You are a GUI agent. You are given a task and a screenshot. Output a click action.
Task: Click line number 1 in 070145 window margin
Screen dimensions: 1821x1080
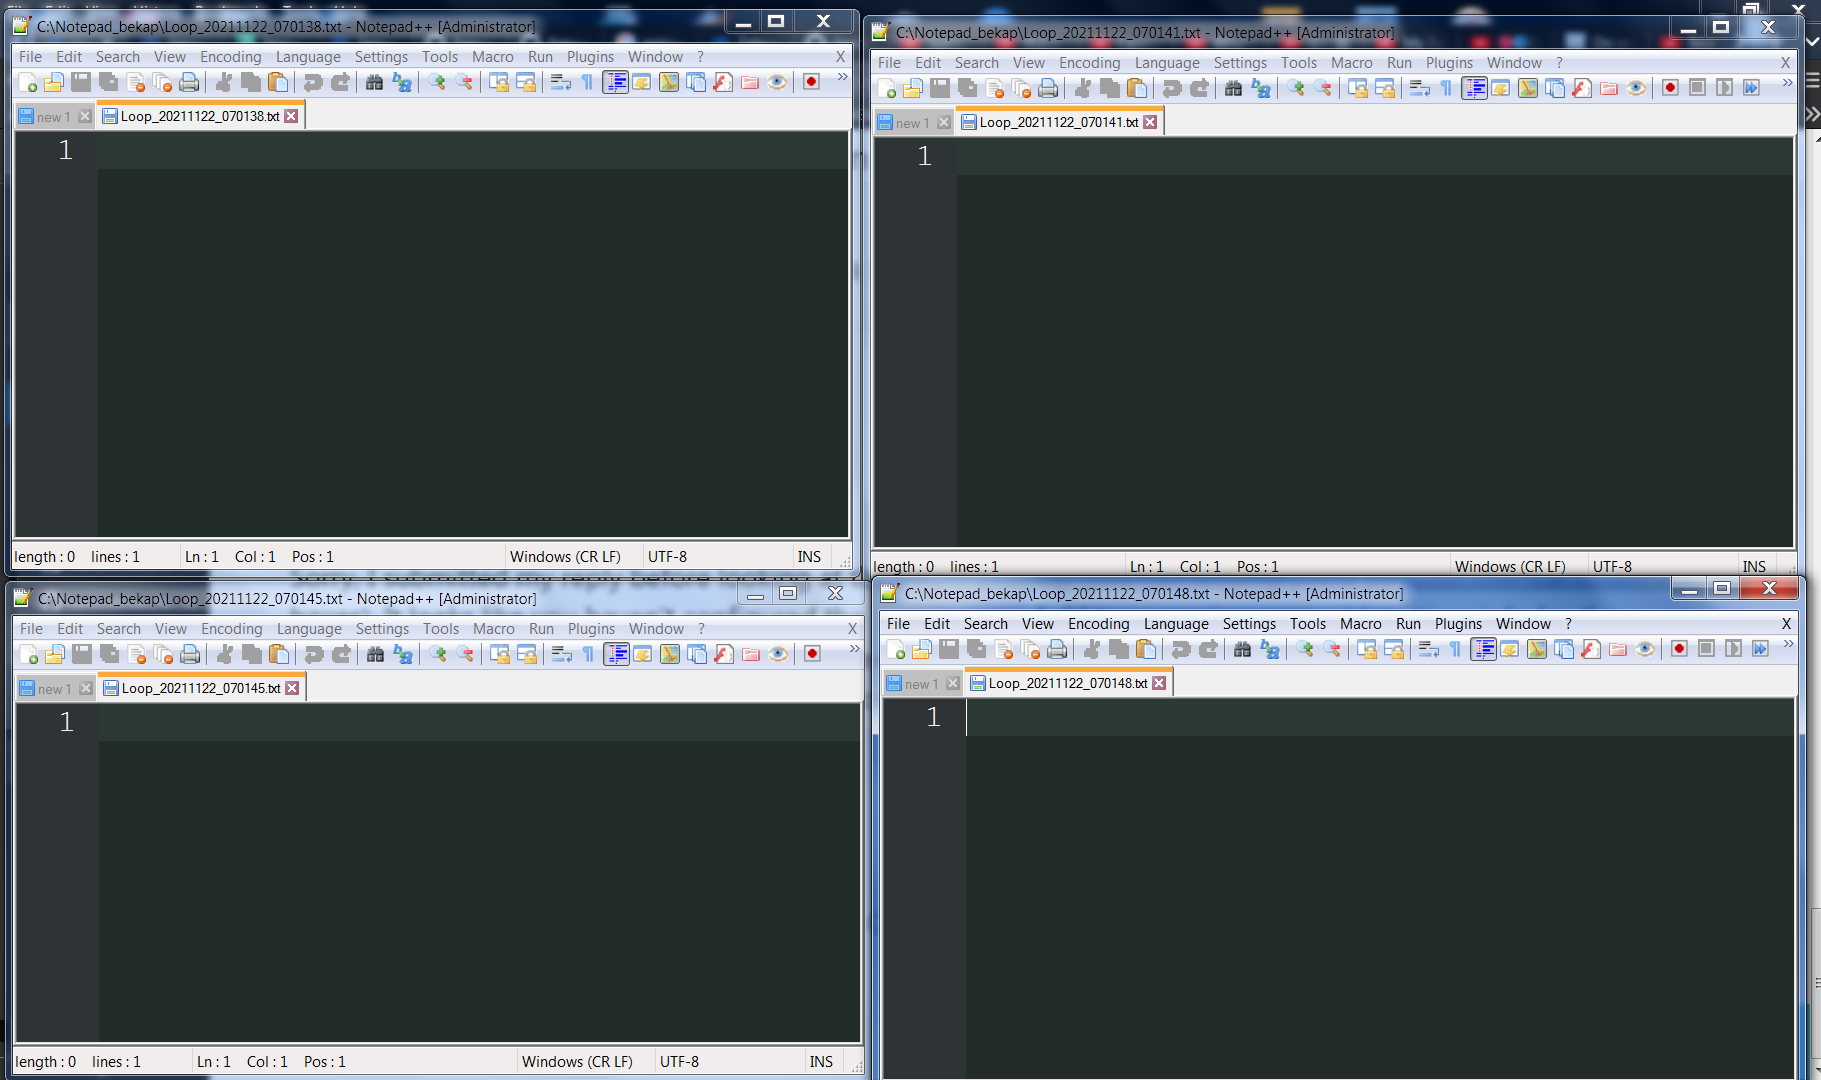pyautogui.click(x=66, y=722)
